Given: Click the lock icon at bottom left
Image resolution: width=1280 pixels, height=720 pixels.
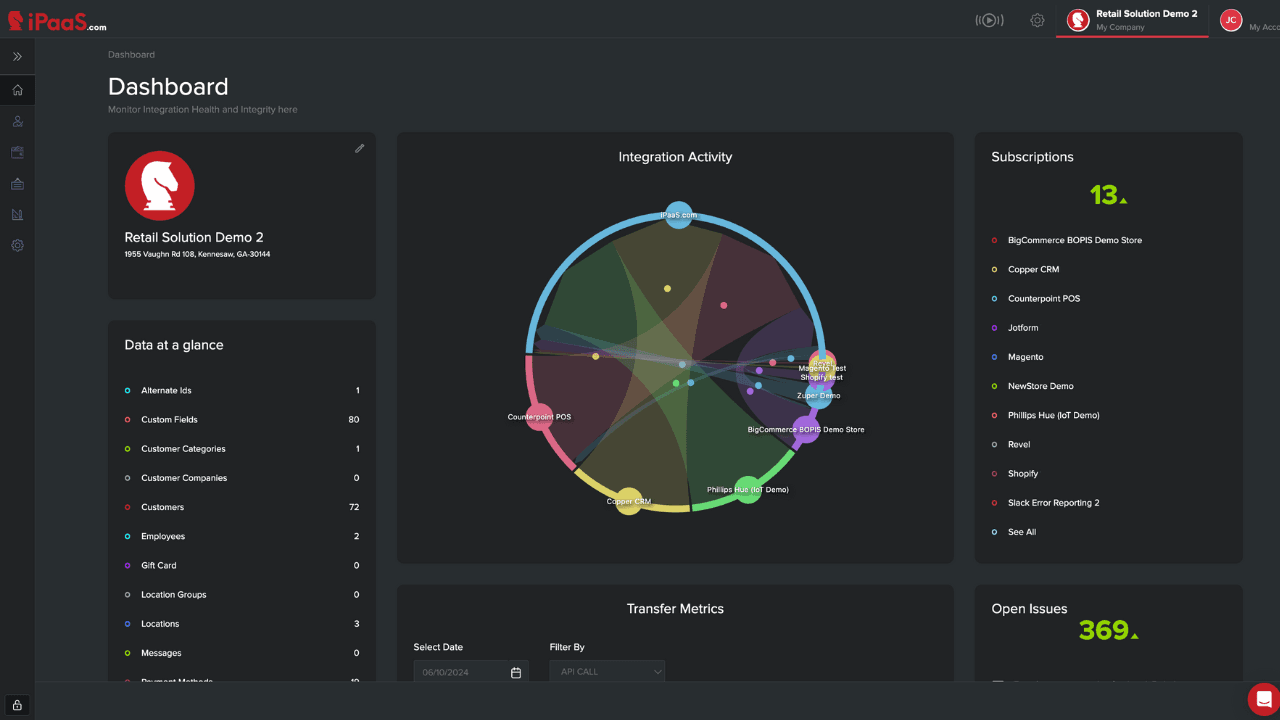Looking at the screenshot, I should 17,704.
